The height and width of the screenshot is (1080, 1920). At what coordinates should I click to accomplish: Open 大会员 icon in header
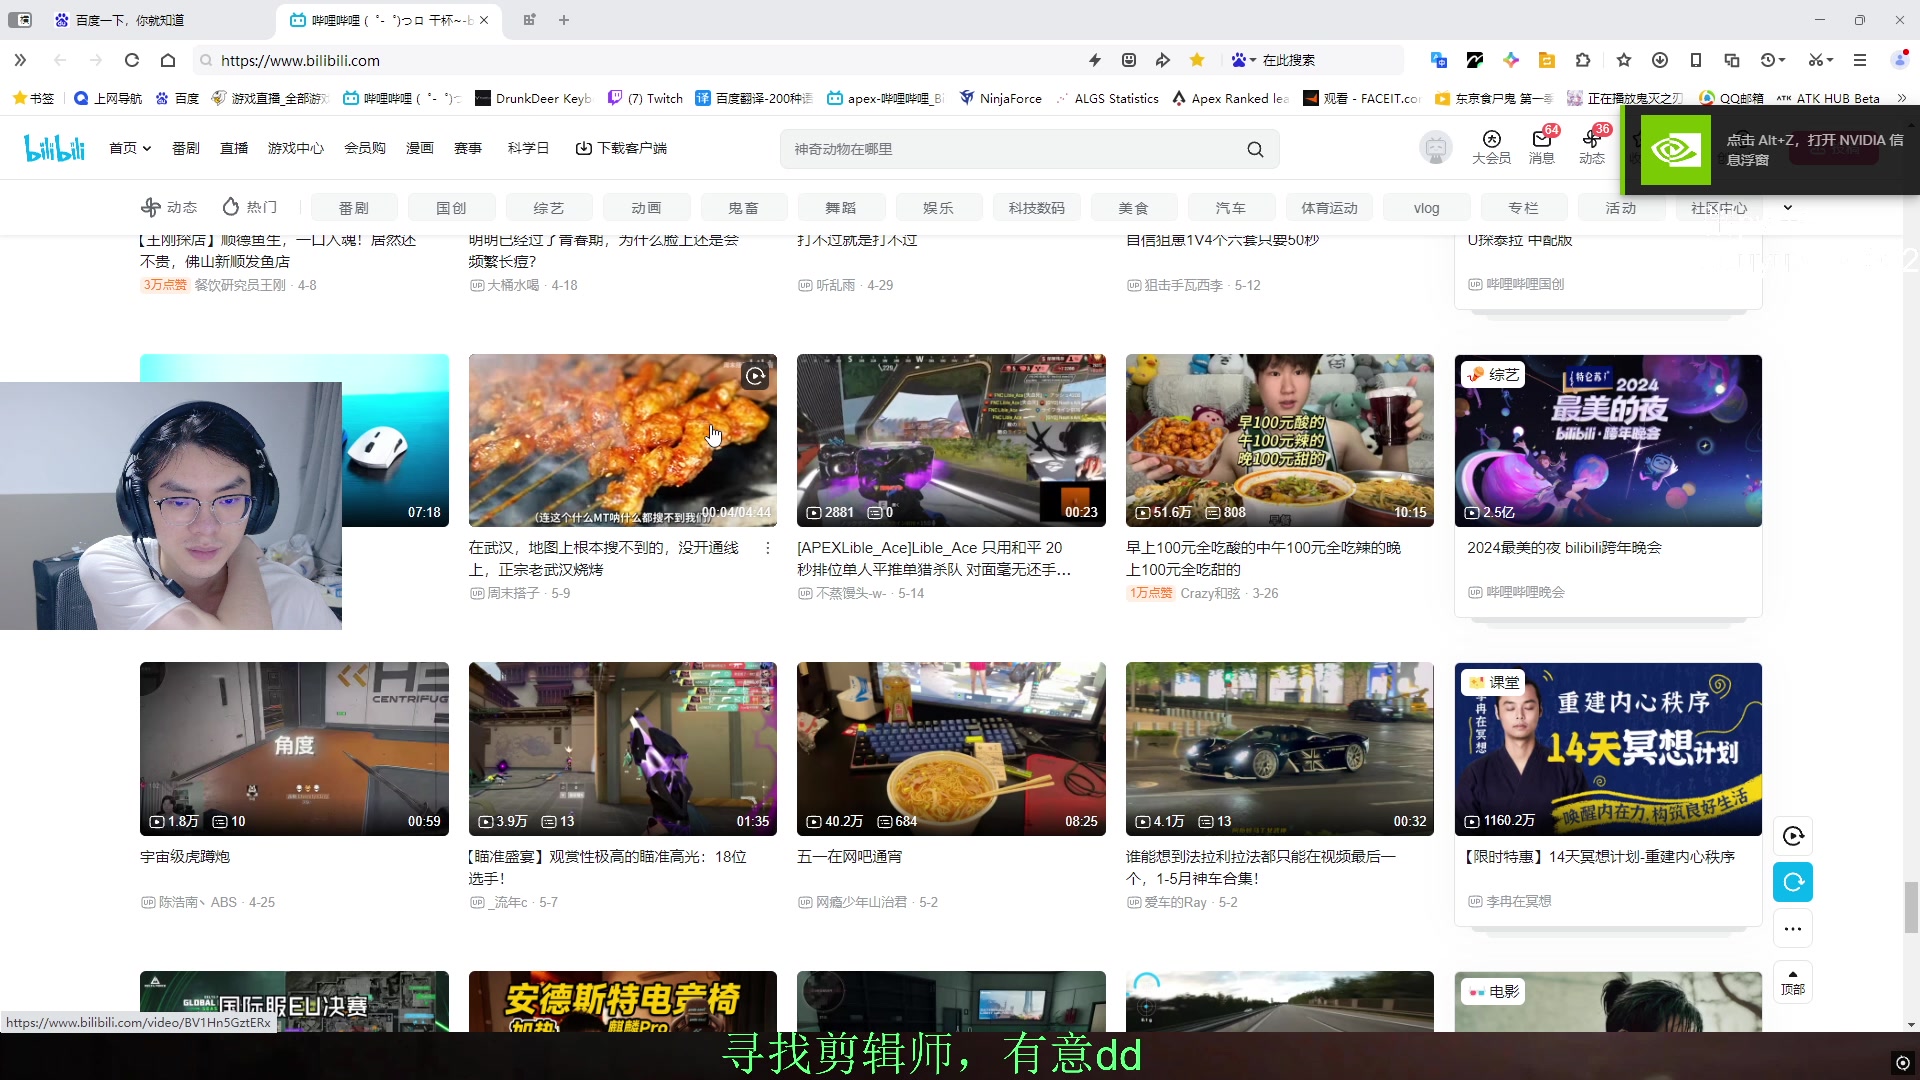[1491, 147]
